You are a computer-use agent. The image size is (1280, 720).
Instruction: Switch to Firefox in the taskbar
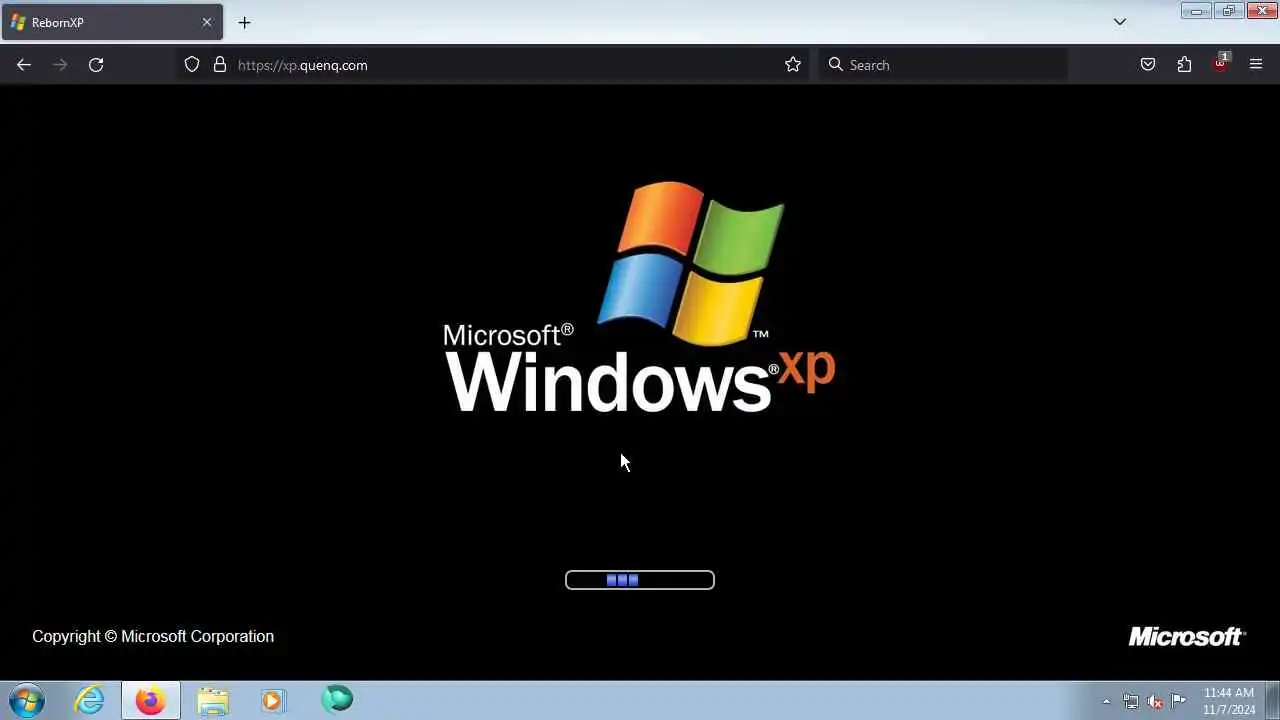coord(151,701)
